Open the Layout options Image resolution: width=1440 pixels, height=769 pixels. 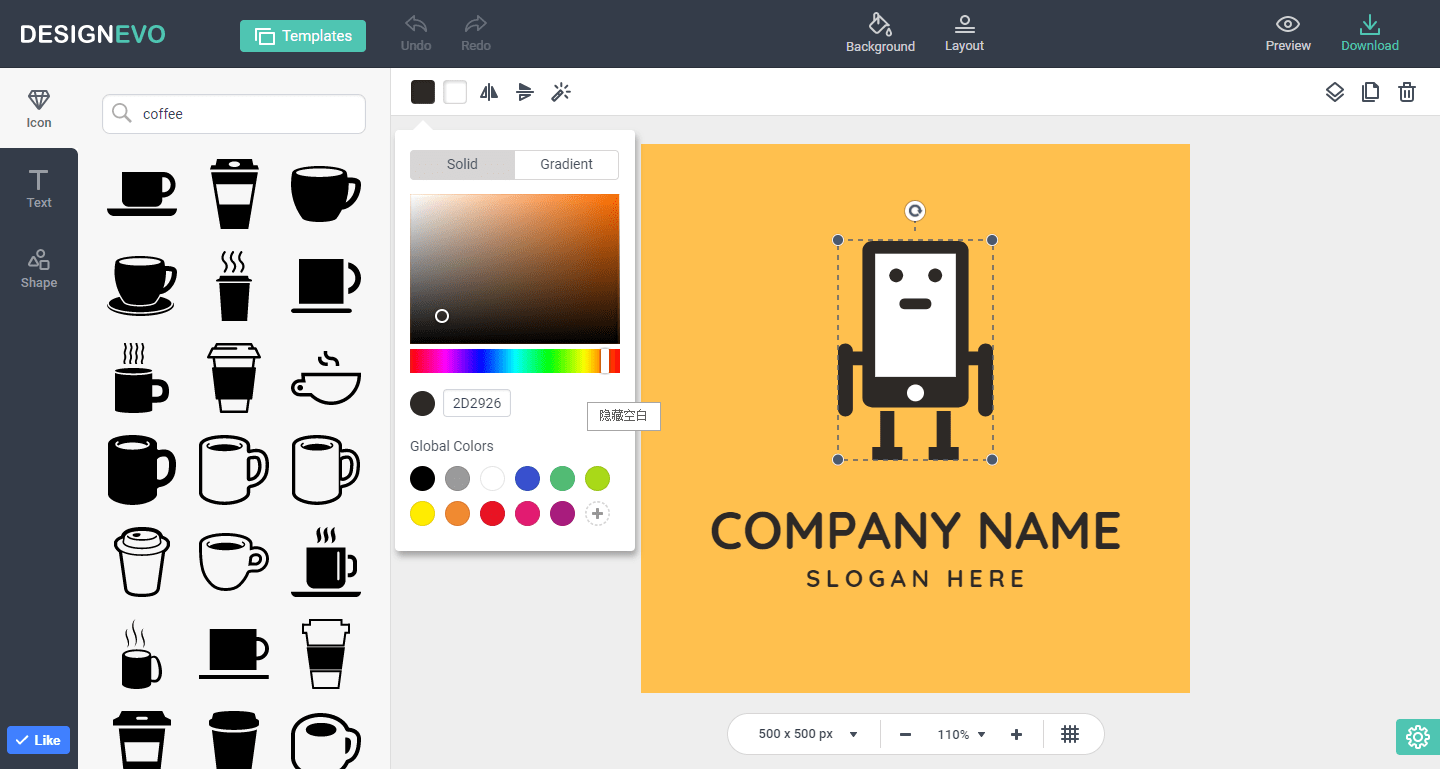963,33
